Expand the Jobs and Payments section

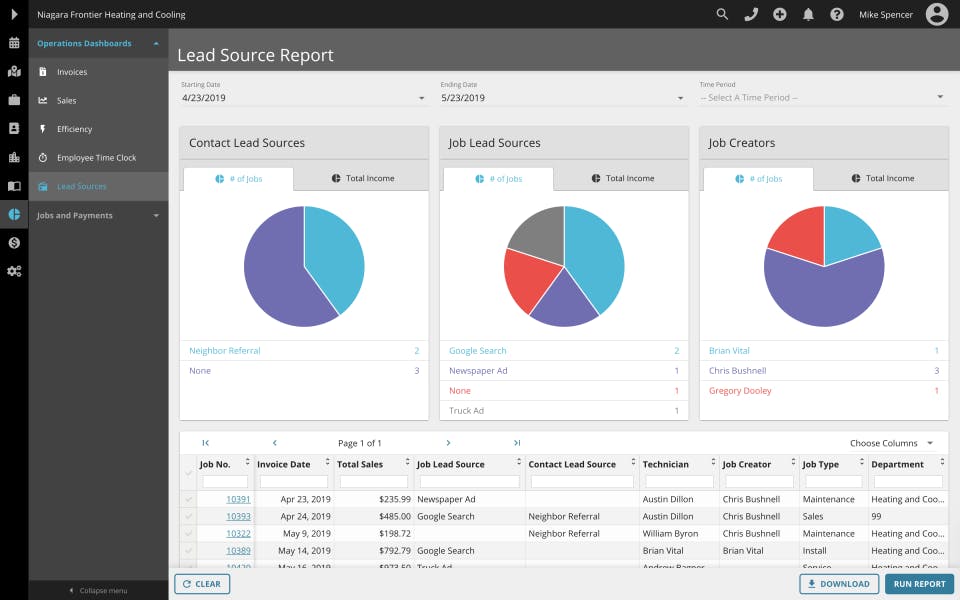coord(98,215)
